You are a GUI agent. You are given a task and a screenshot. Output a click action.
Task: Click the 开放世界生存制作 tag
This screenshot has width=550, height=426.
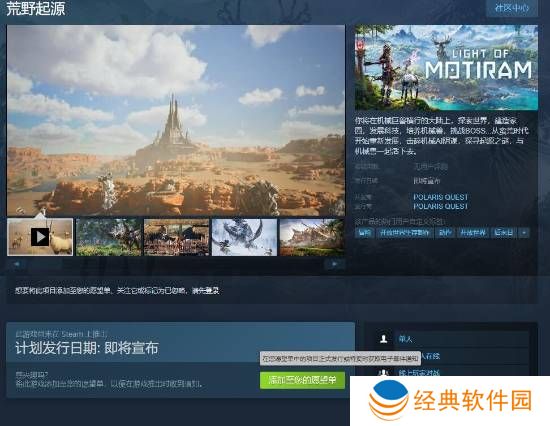[x=404, y=233]
